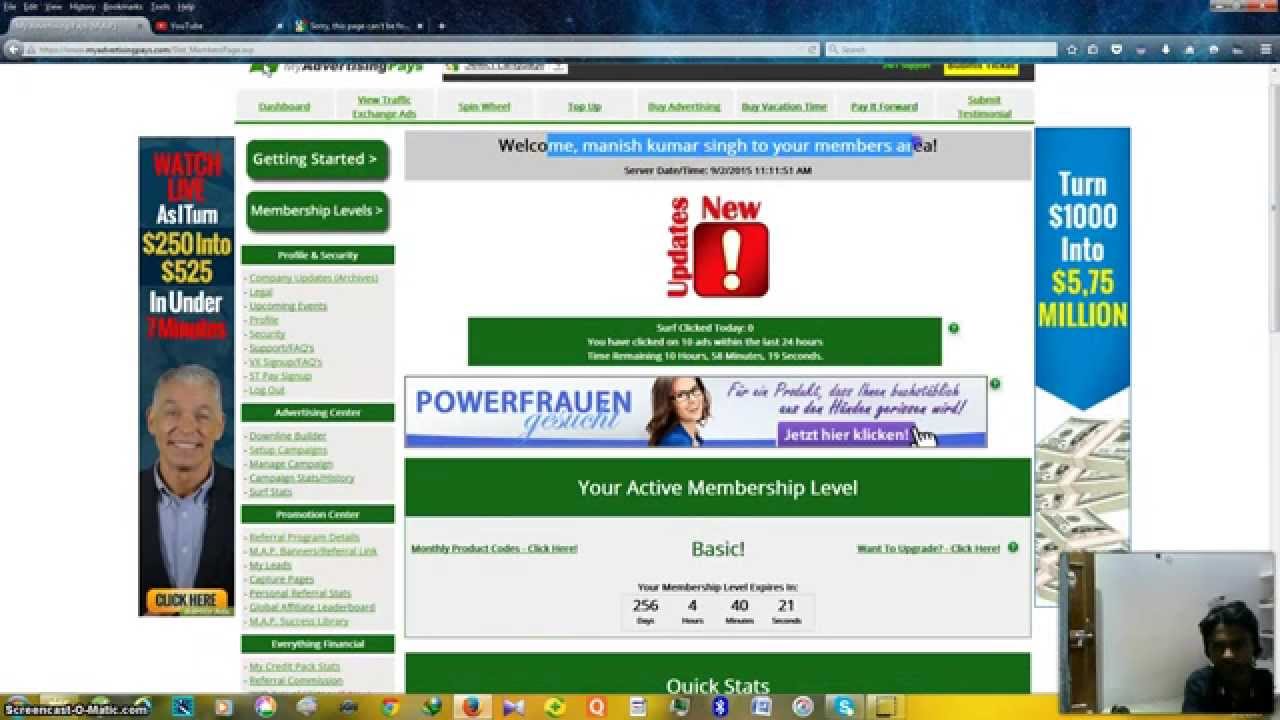The height and width of the screenshot is (720, 1280).
Task: Open the Security link
Action: [x=267, y=334]
